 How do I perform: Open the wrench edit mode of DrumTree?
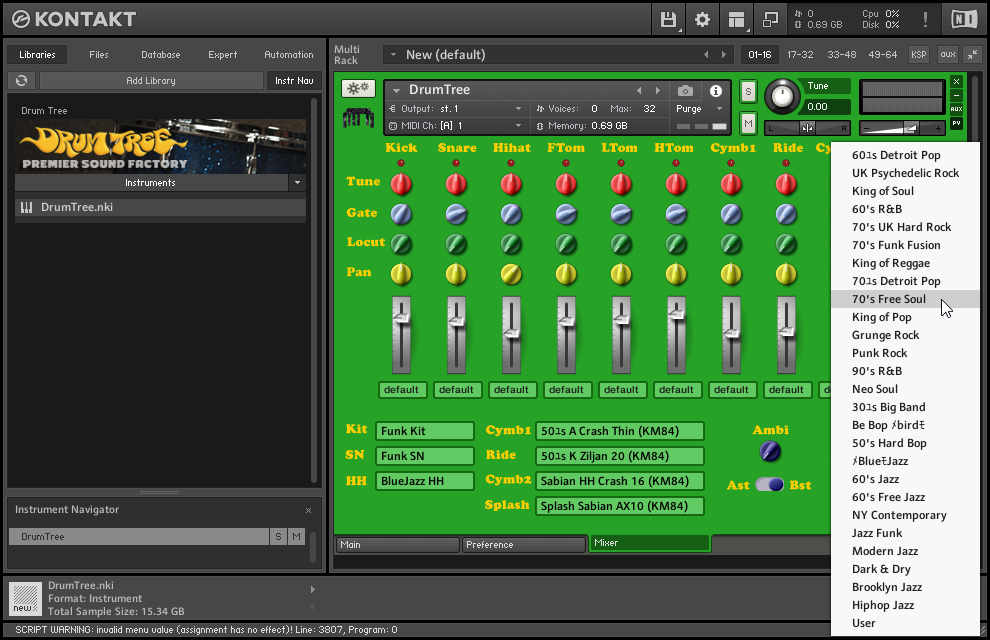click(x=358, y=88)
